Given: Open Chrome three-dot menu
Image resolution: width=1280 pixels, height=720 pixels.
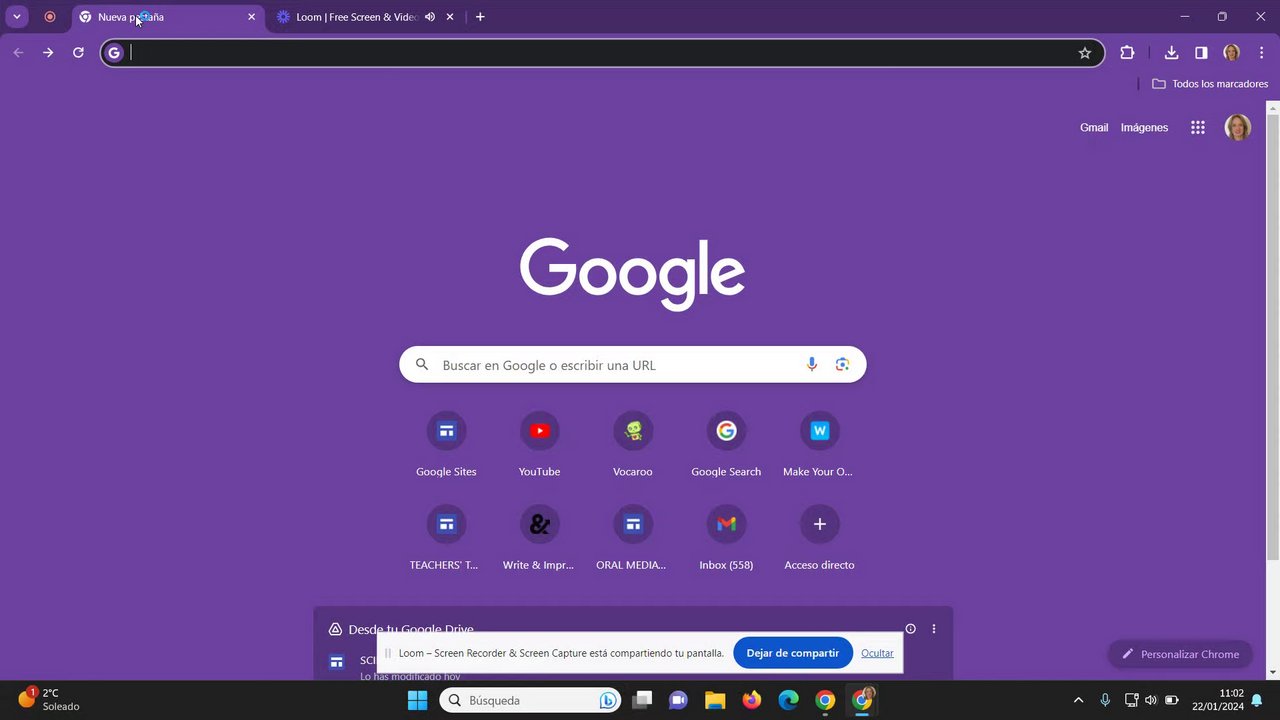Looking at the screenshot, I should pos(1261,53).
